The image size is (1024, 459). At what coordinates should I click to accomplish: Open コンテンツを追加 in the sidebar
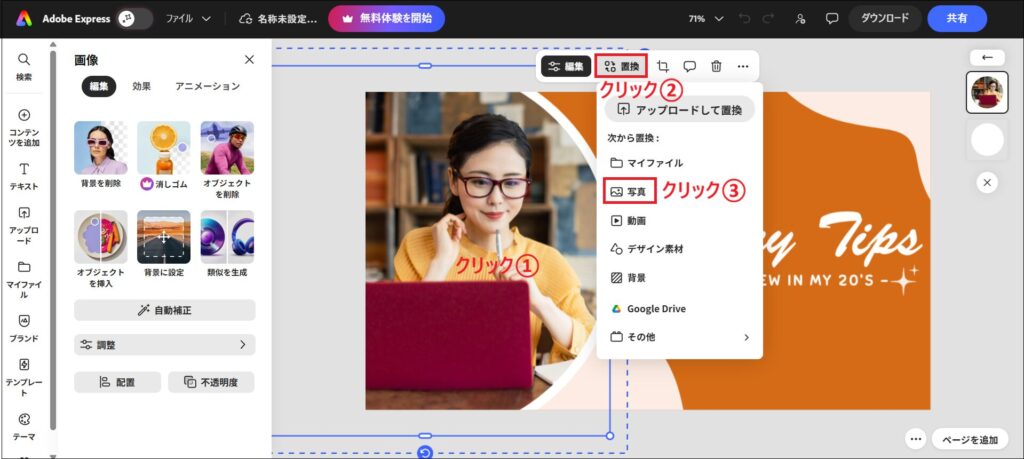[24, 128]
